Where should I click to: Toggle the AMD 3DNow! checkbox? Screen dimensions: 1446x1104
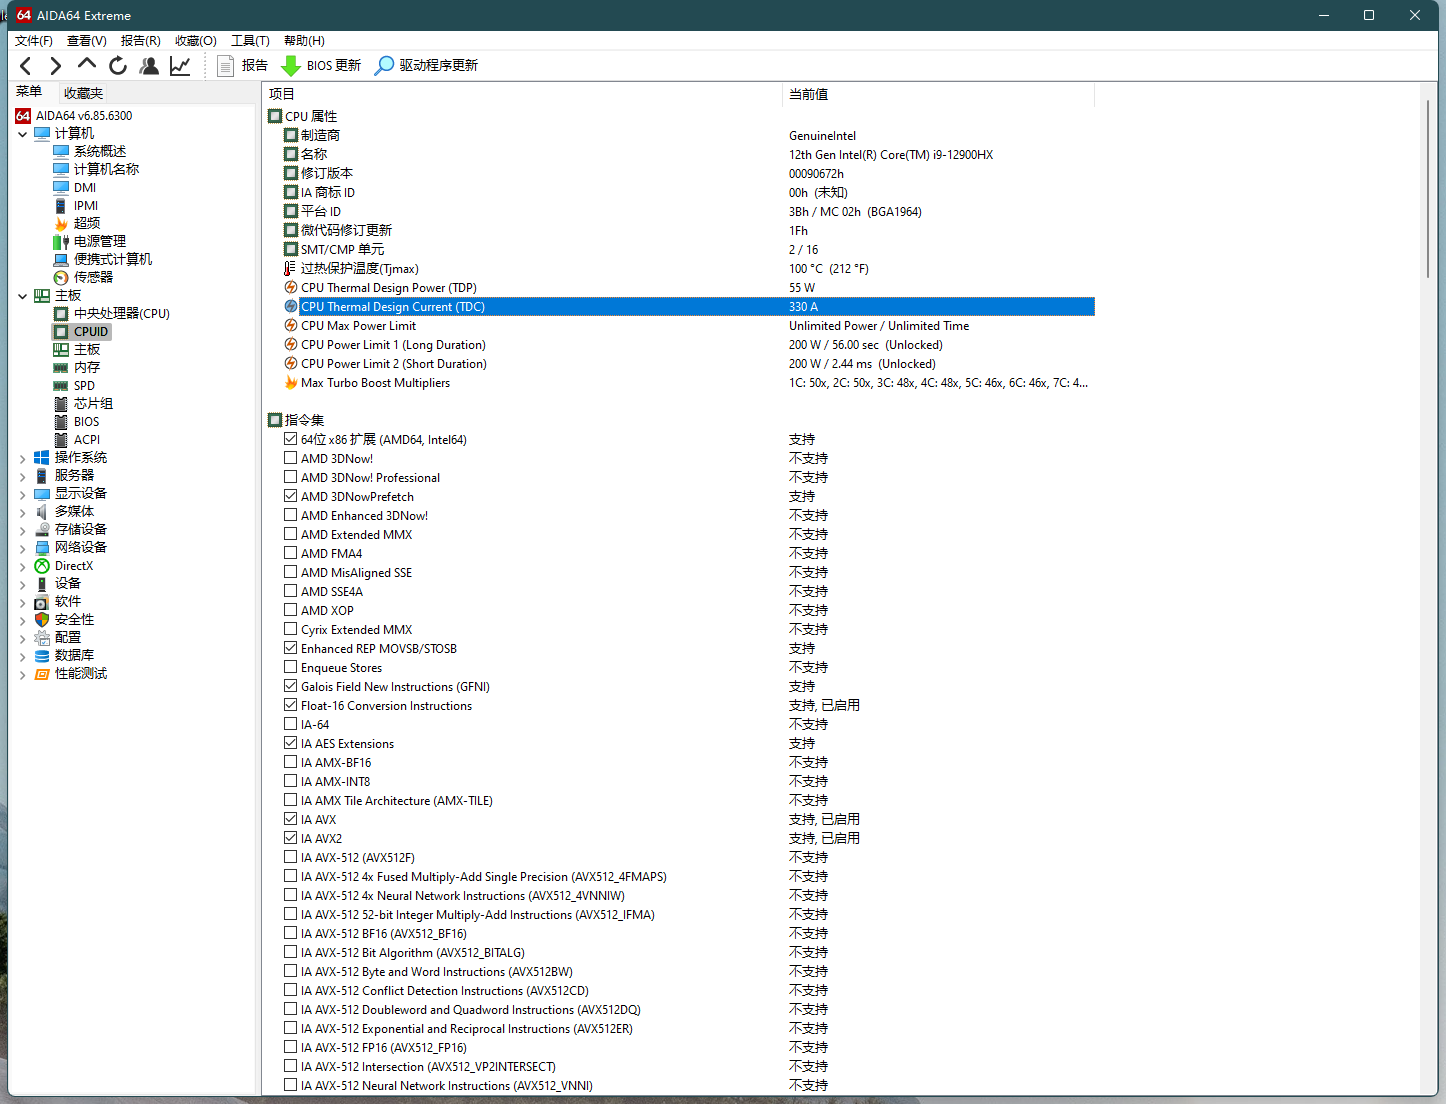(291, 458)
